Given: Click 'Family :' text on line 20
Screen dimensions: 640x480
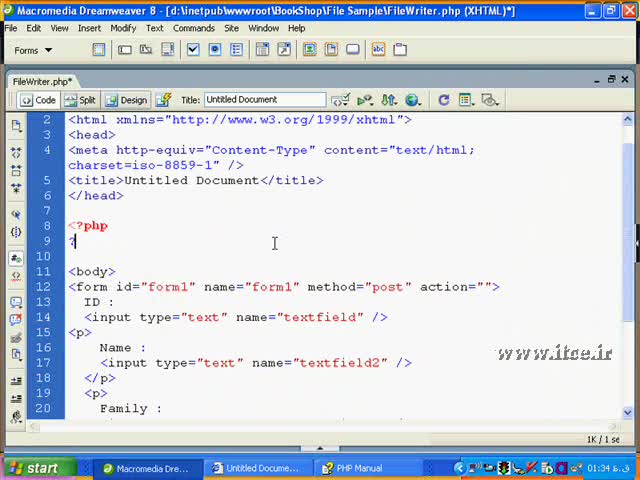Looking at the screenshot, I should tap(131, 409).
